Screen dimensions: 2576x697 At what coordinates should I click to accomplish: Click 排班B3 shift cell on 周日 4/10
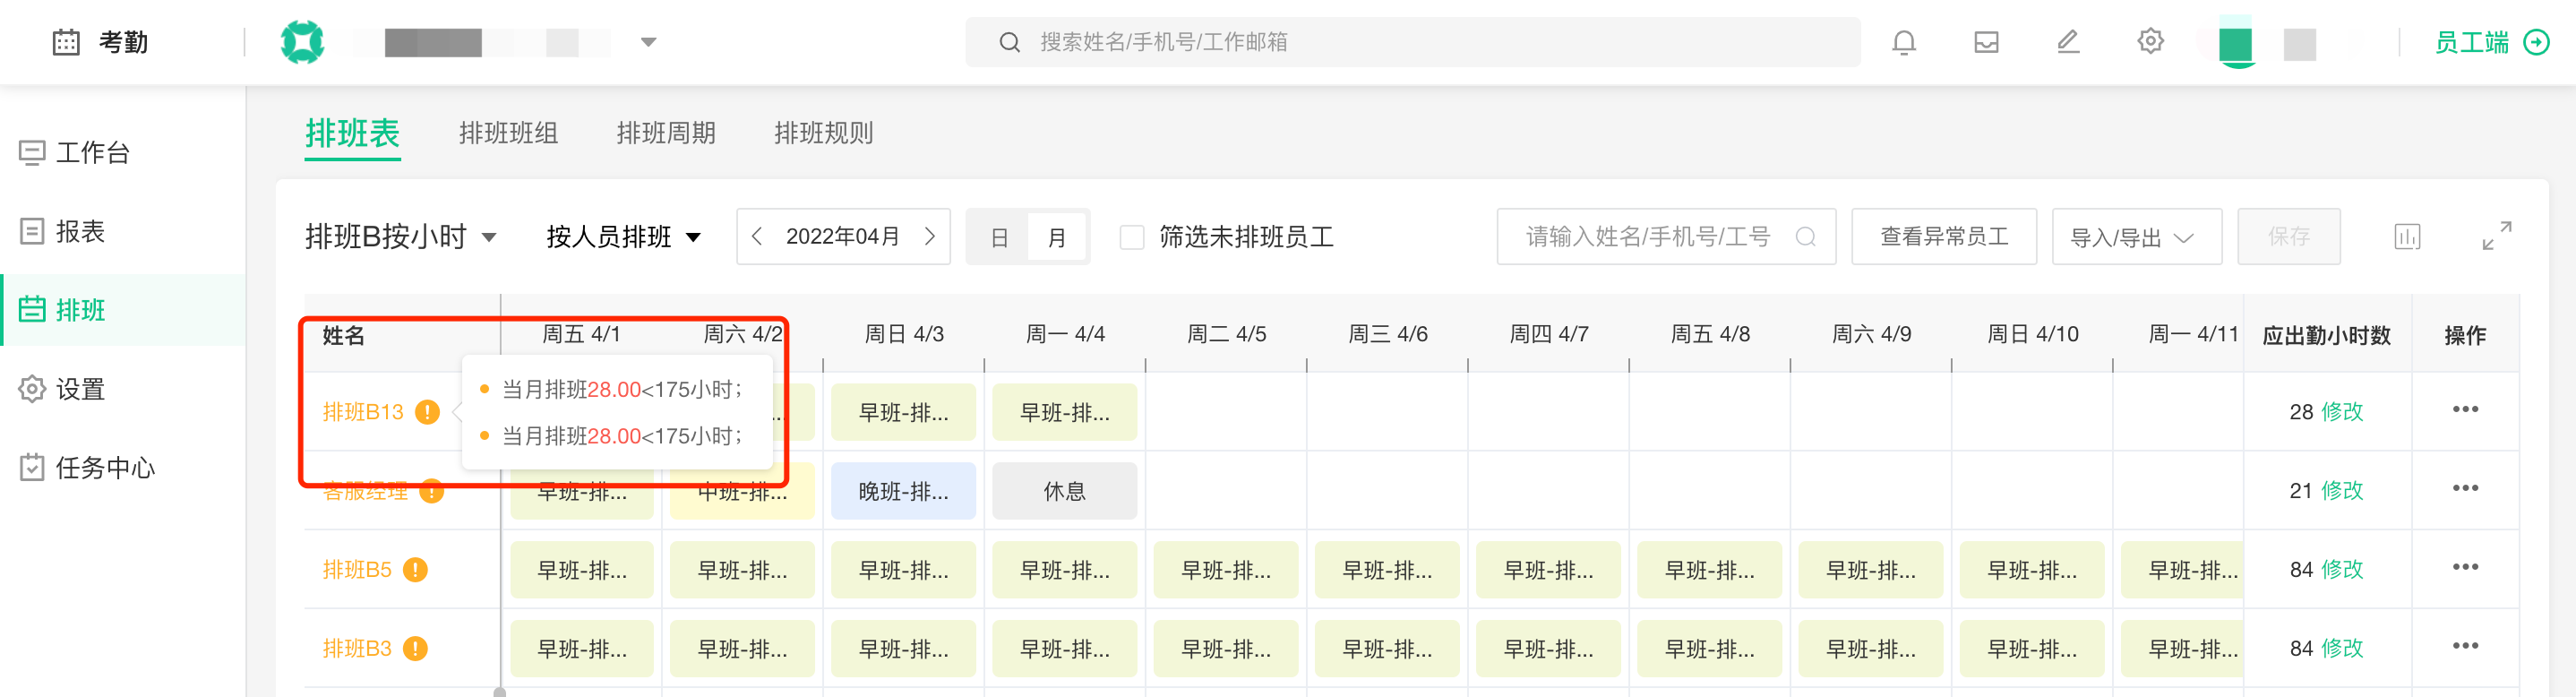coord(2032,649)
